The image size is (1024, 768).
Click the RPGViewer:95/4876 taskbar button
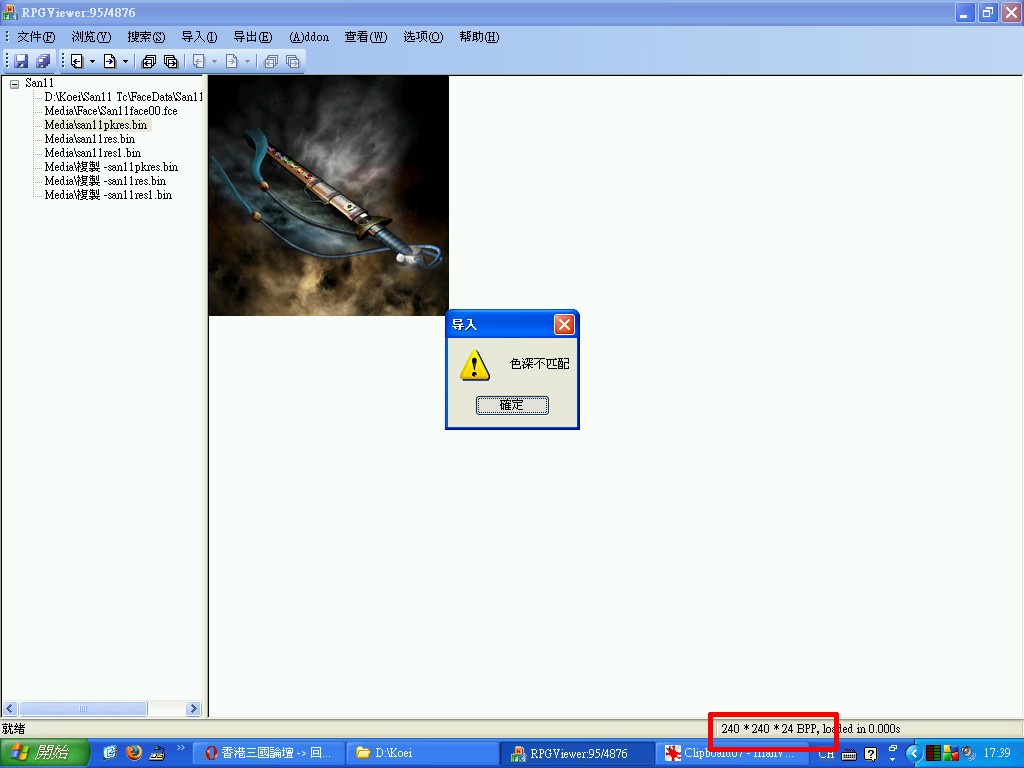tap(575, 753)
